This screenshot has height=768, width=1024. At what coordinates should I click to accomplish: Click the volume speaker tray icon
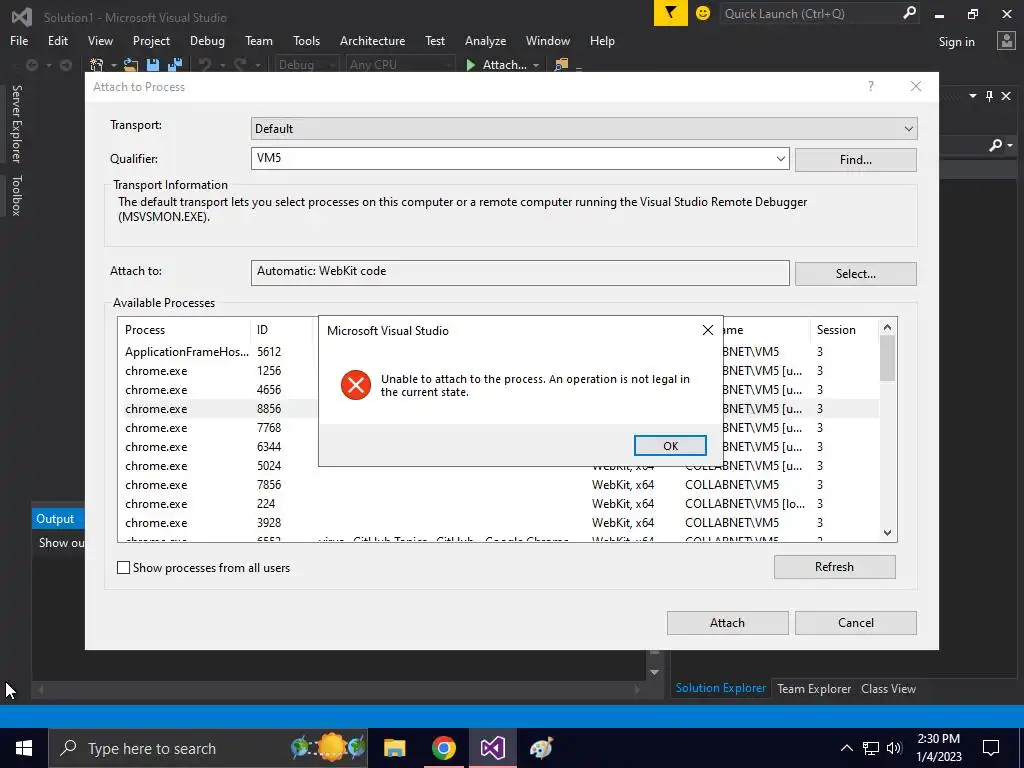pyautogui.click(x=894, y=748)
